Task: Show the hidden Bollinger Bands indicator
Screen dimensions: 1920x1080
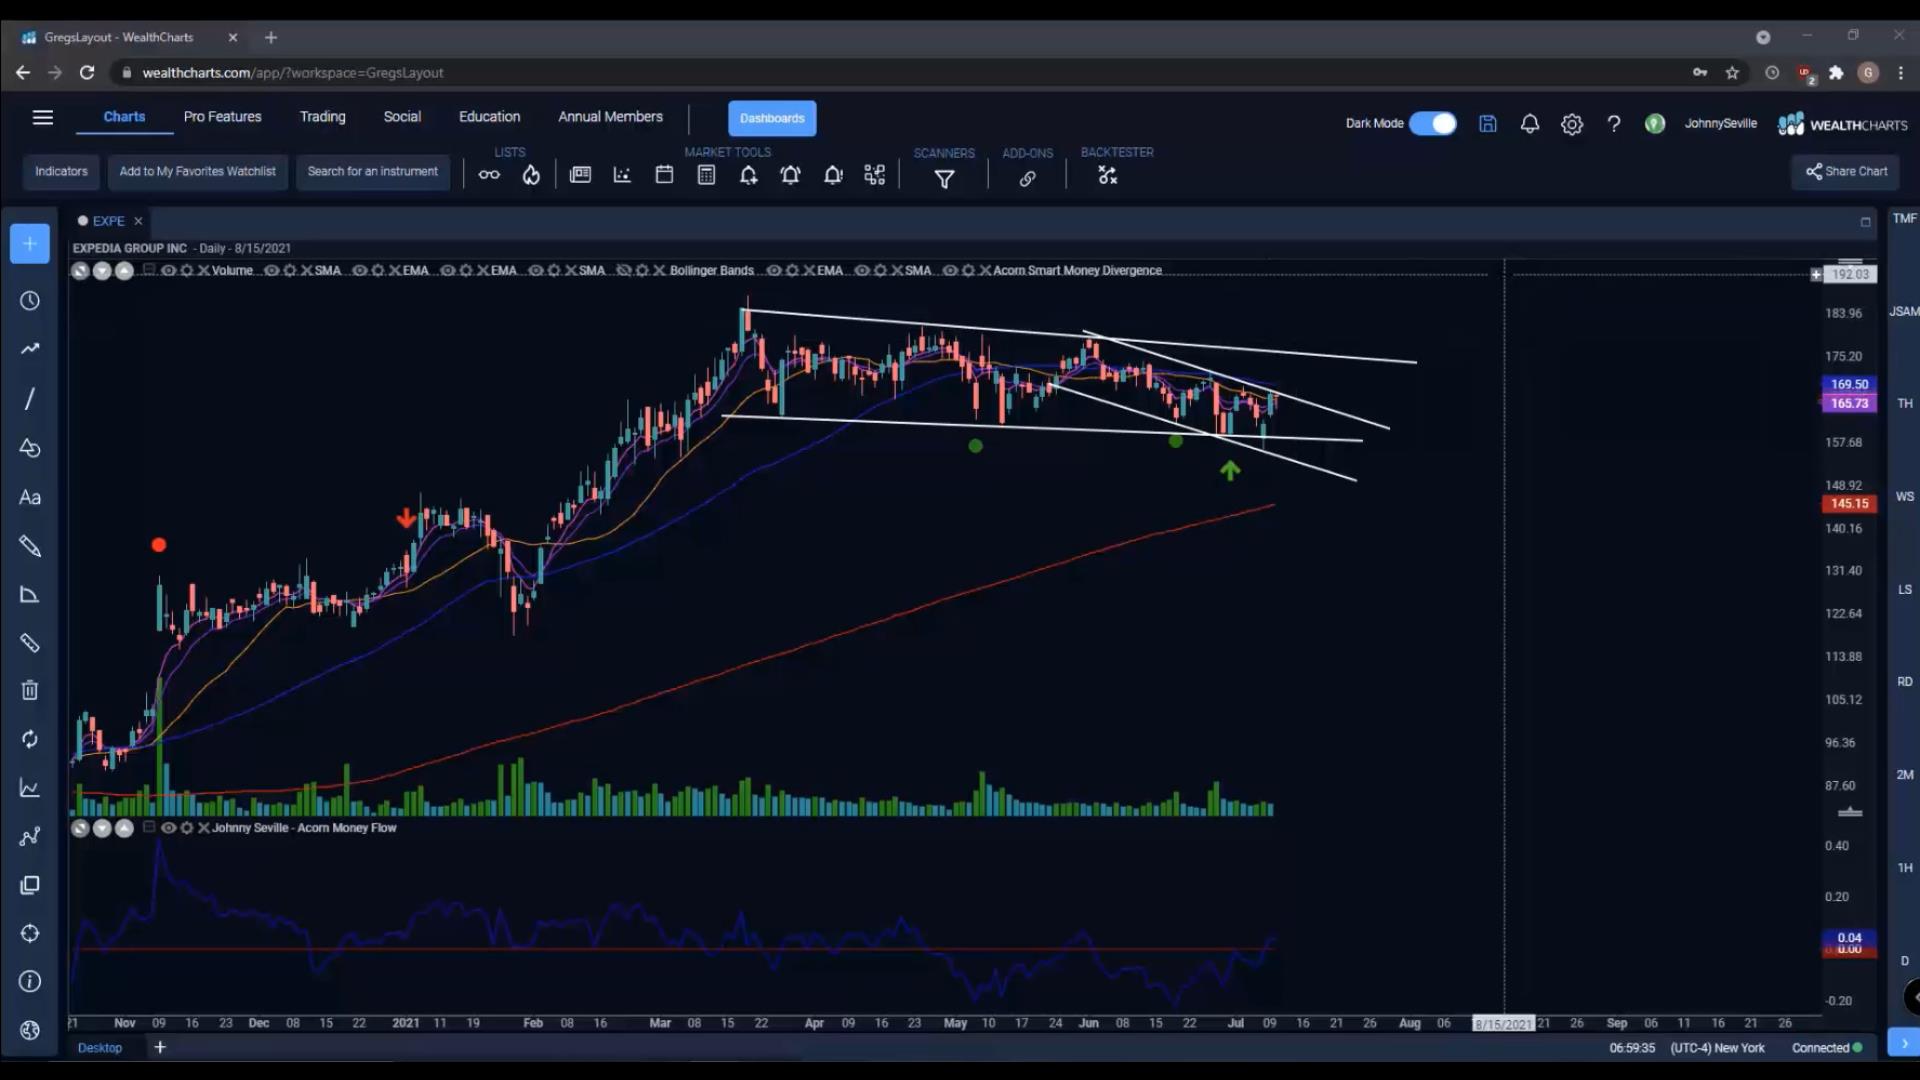Action: click(623, 270)
